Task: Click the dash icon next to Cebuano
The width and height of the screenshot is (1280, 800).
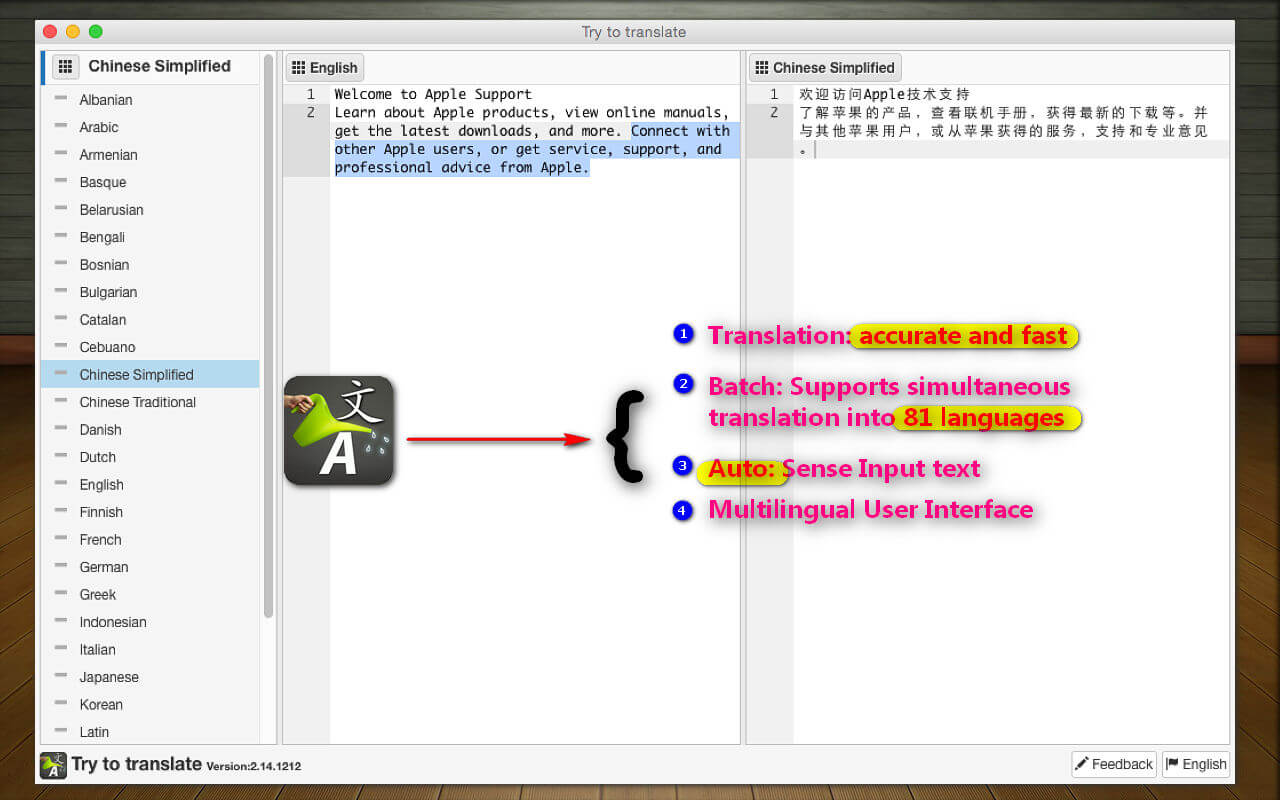Action: click(x=61, y=346)
